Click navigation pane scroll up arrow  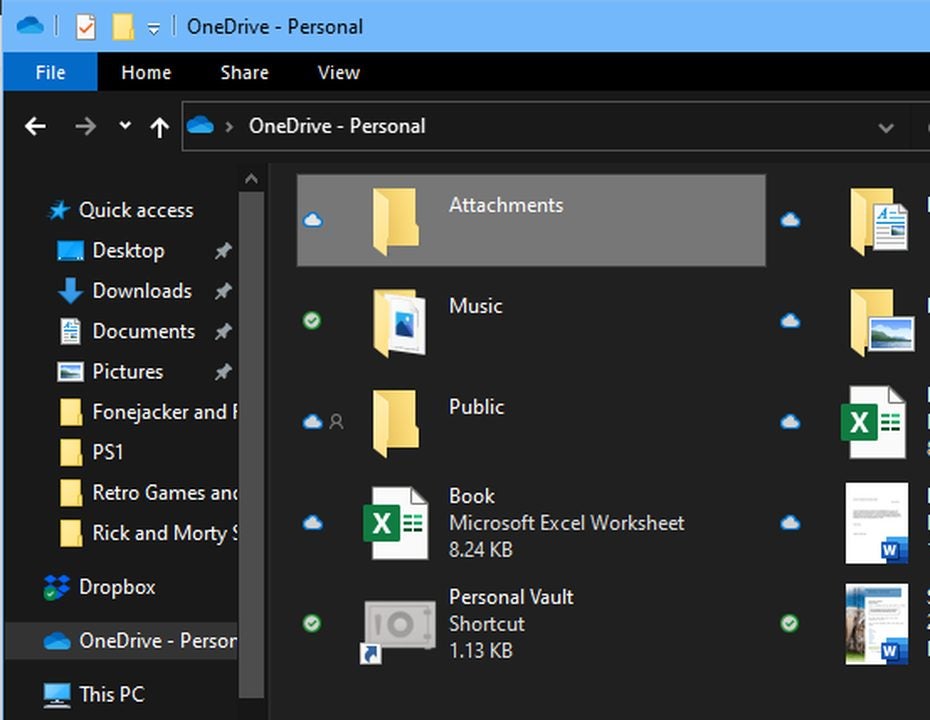251,179
